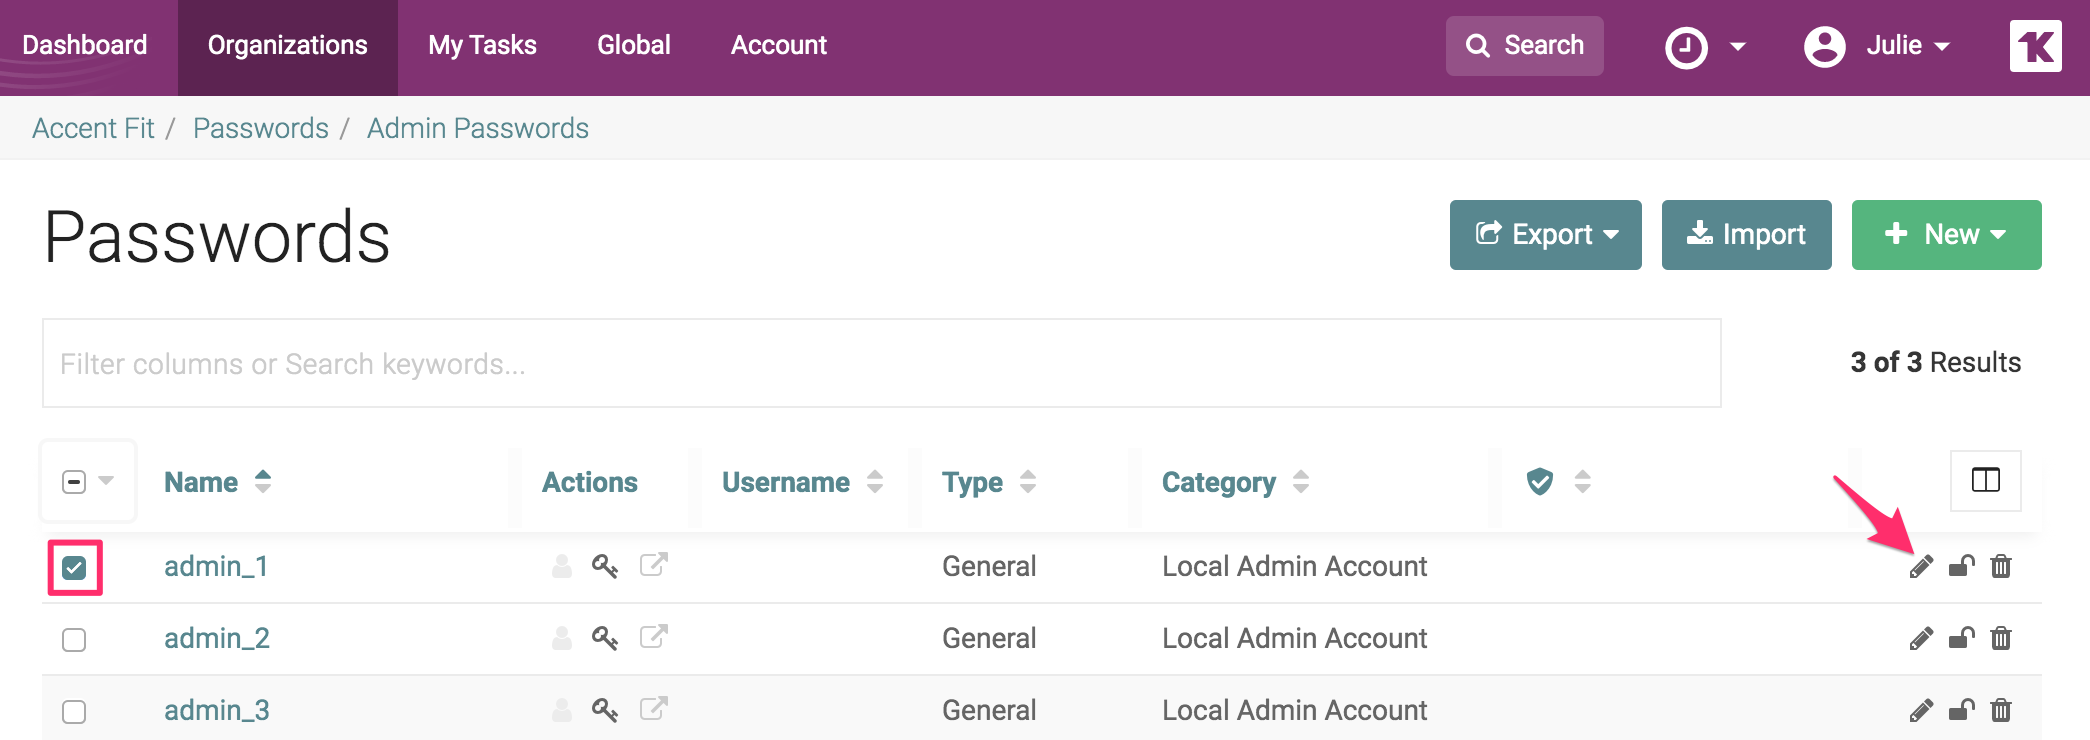This screenshot has height=740, width=2090.
Task: Open the Admin Passwords breadcrumb link
Action: point(478,128)
